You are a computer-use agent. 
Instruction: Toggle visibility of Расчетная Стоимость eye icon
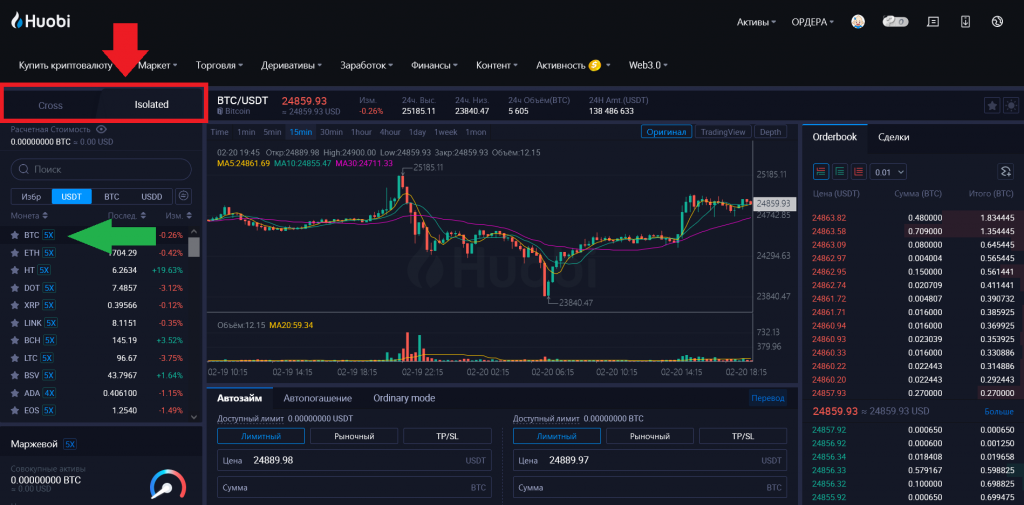(101, 129)
